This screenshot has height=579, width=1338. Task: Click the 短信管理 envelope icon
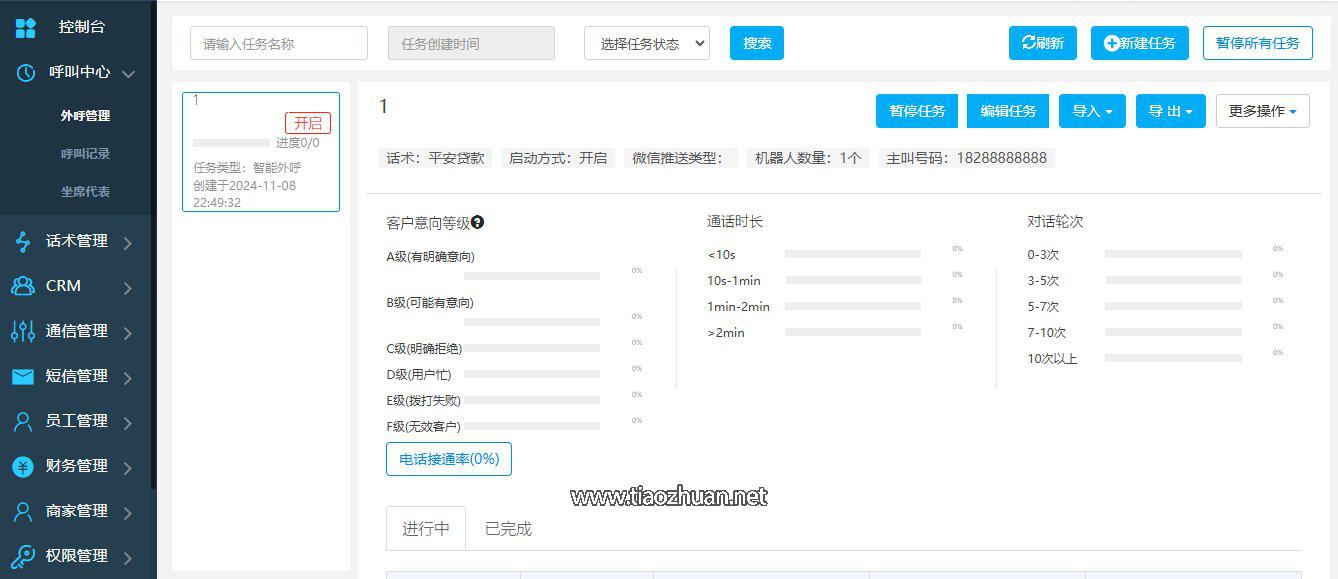[22, 376]
